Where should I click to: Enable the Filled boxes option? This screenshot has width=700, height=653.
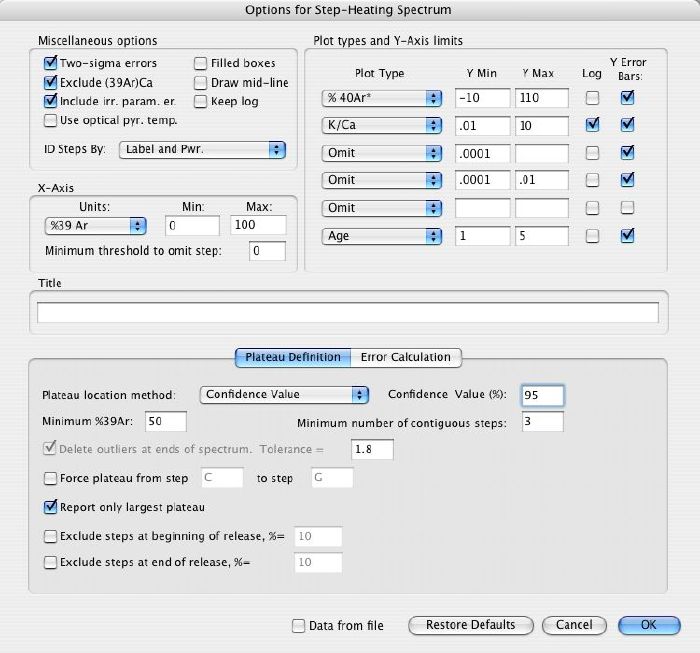(200, 63)
